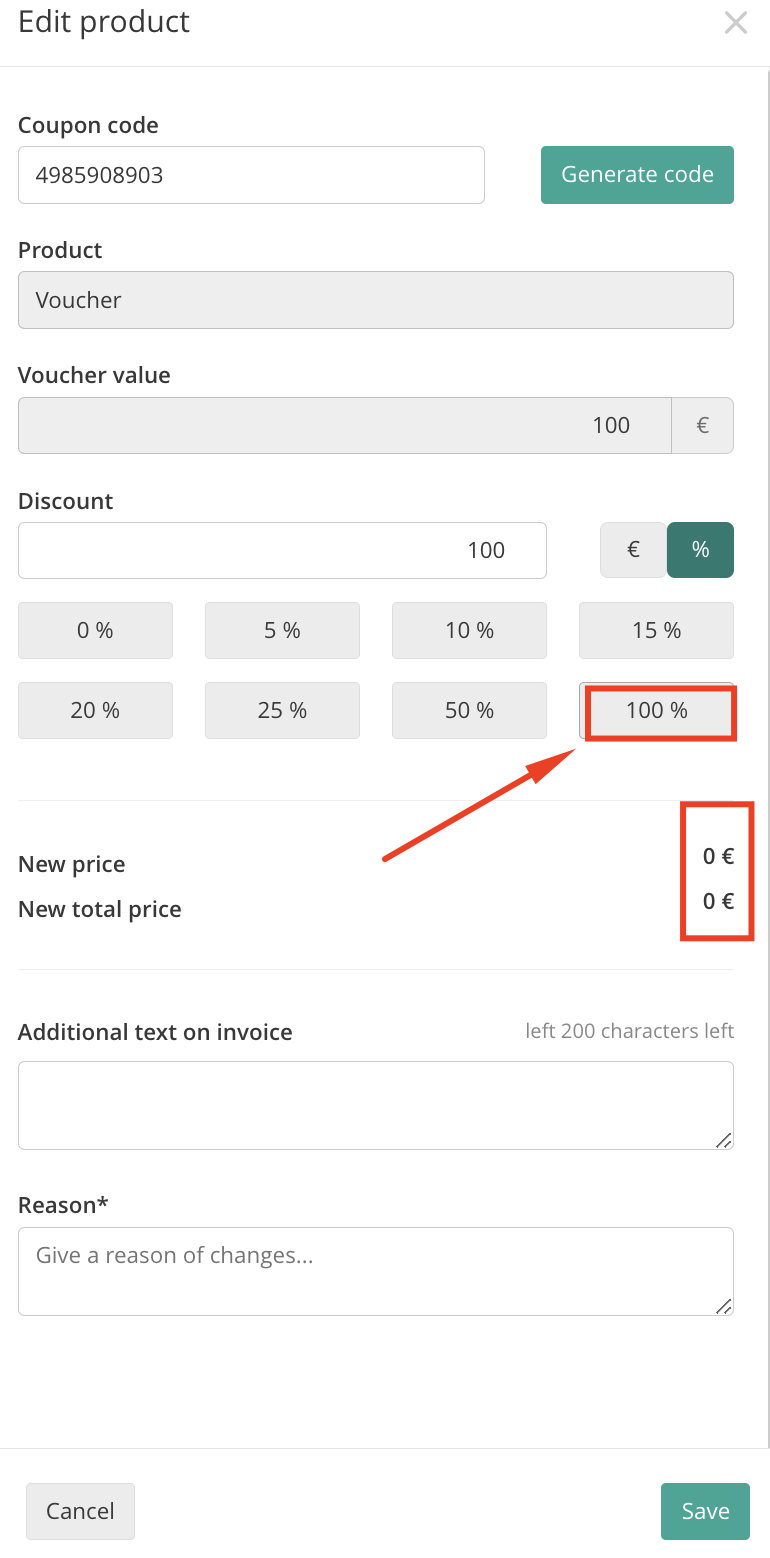Select the 100 % discount preset
Viewport: 770px width, 1558px height.
(656, 711)
